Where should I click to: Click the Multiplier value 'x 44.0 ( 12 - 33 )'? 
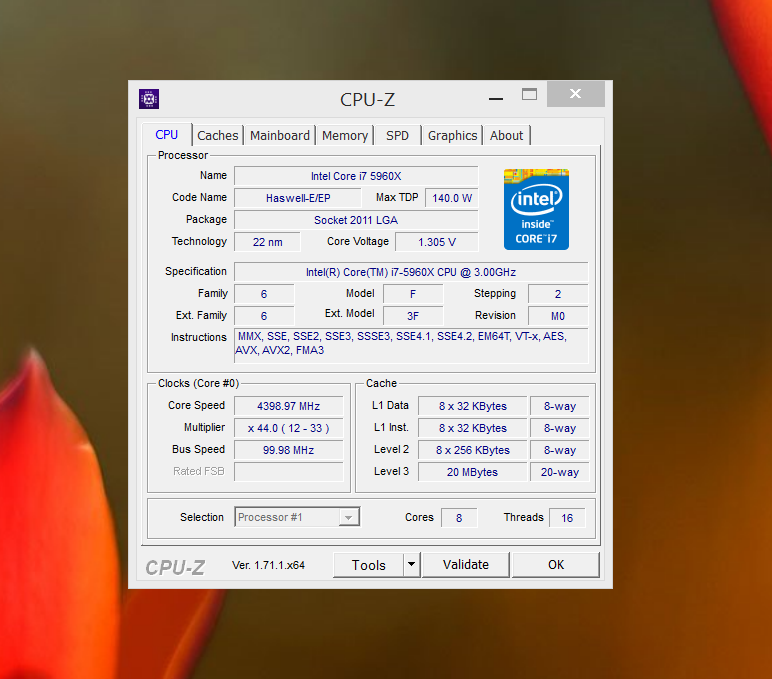pos(289,428)
